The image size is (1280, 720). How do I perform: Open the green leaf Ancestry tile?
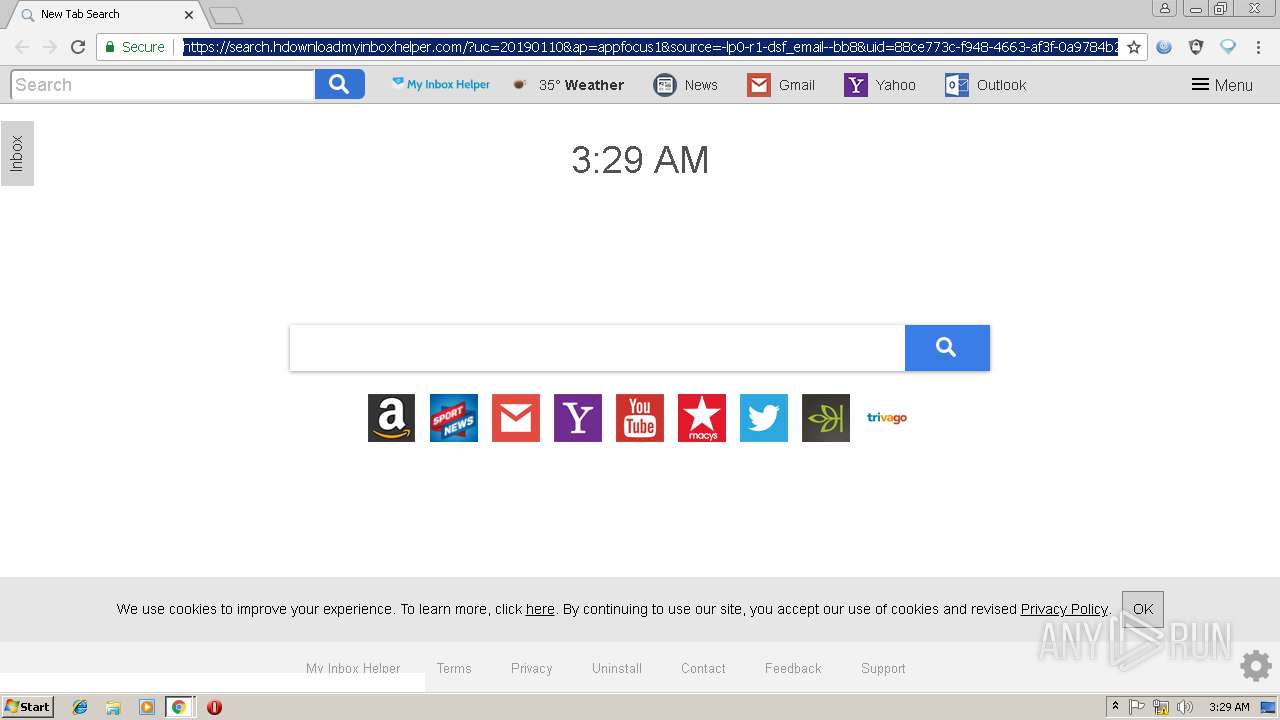(825, 418)
